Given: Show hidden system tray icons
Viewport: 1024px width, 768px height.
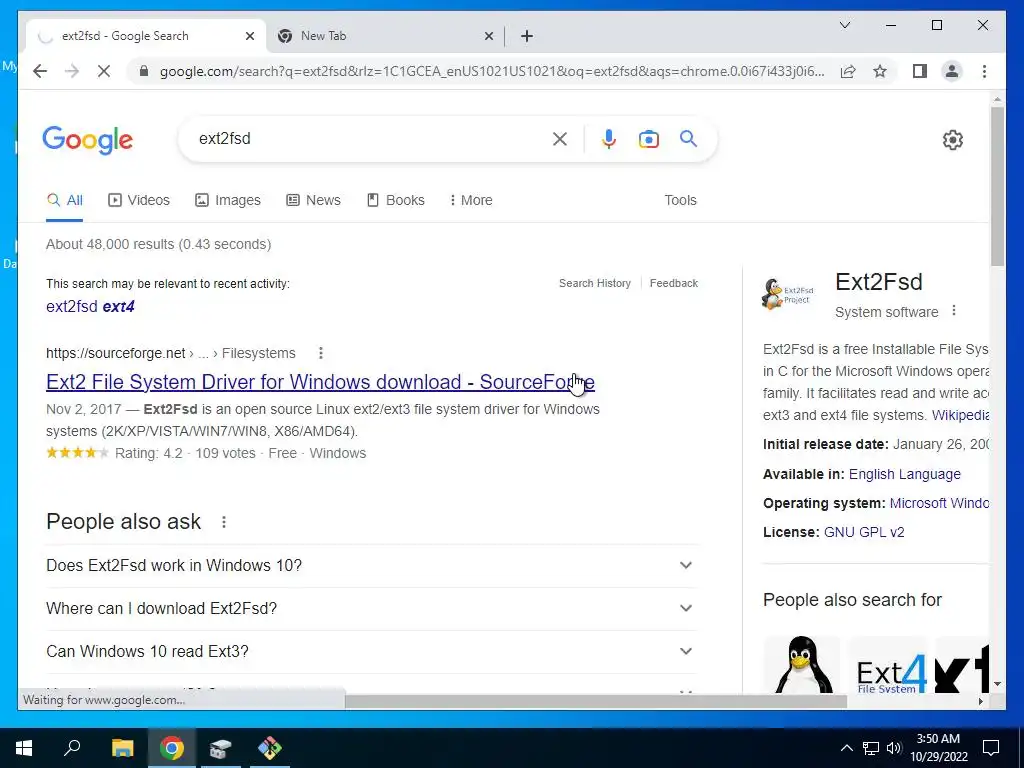Looking at the screenshot, I should (x=846, y=748).
